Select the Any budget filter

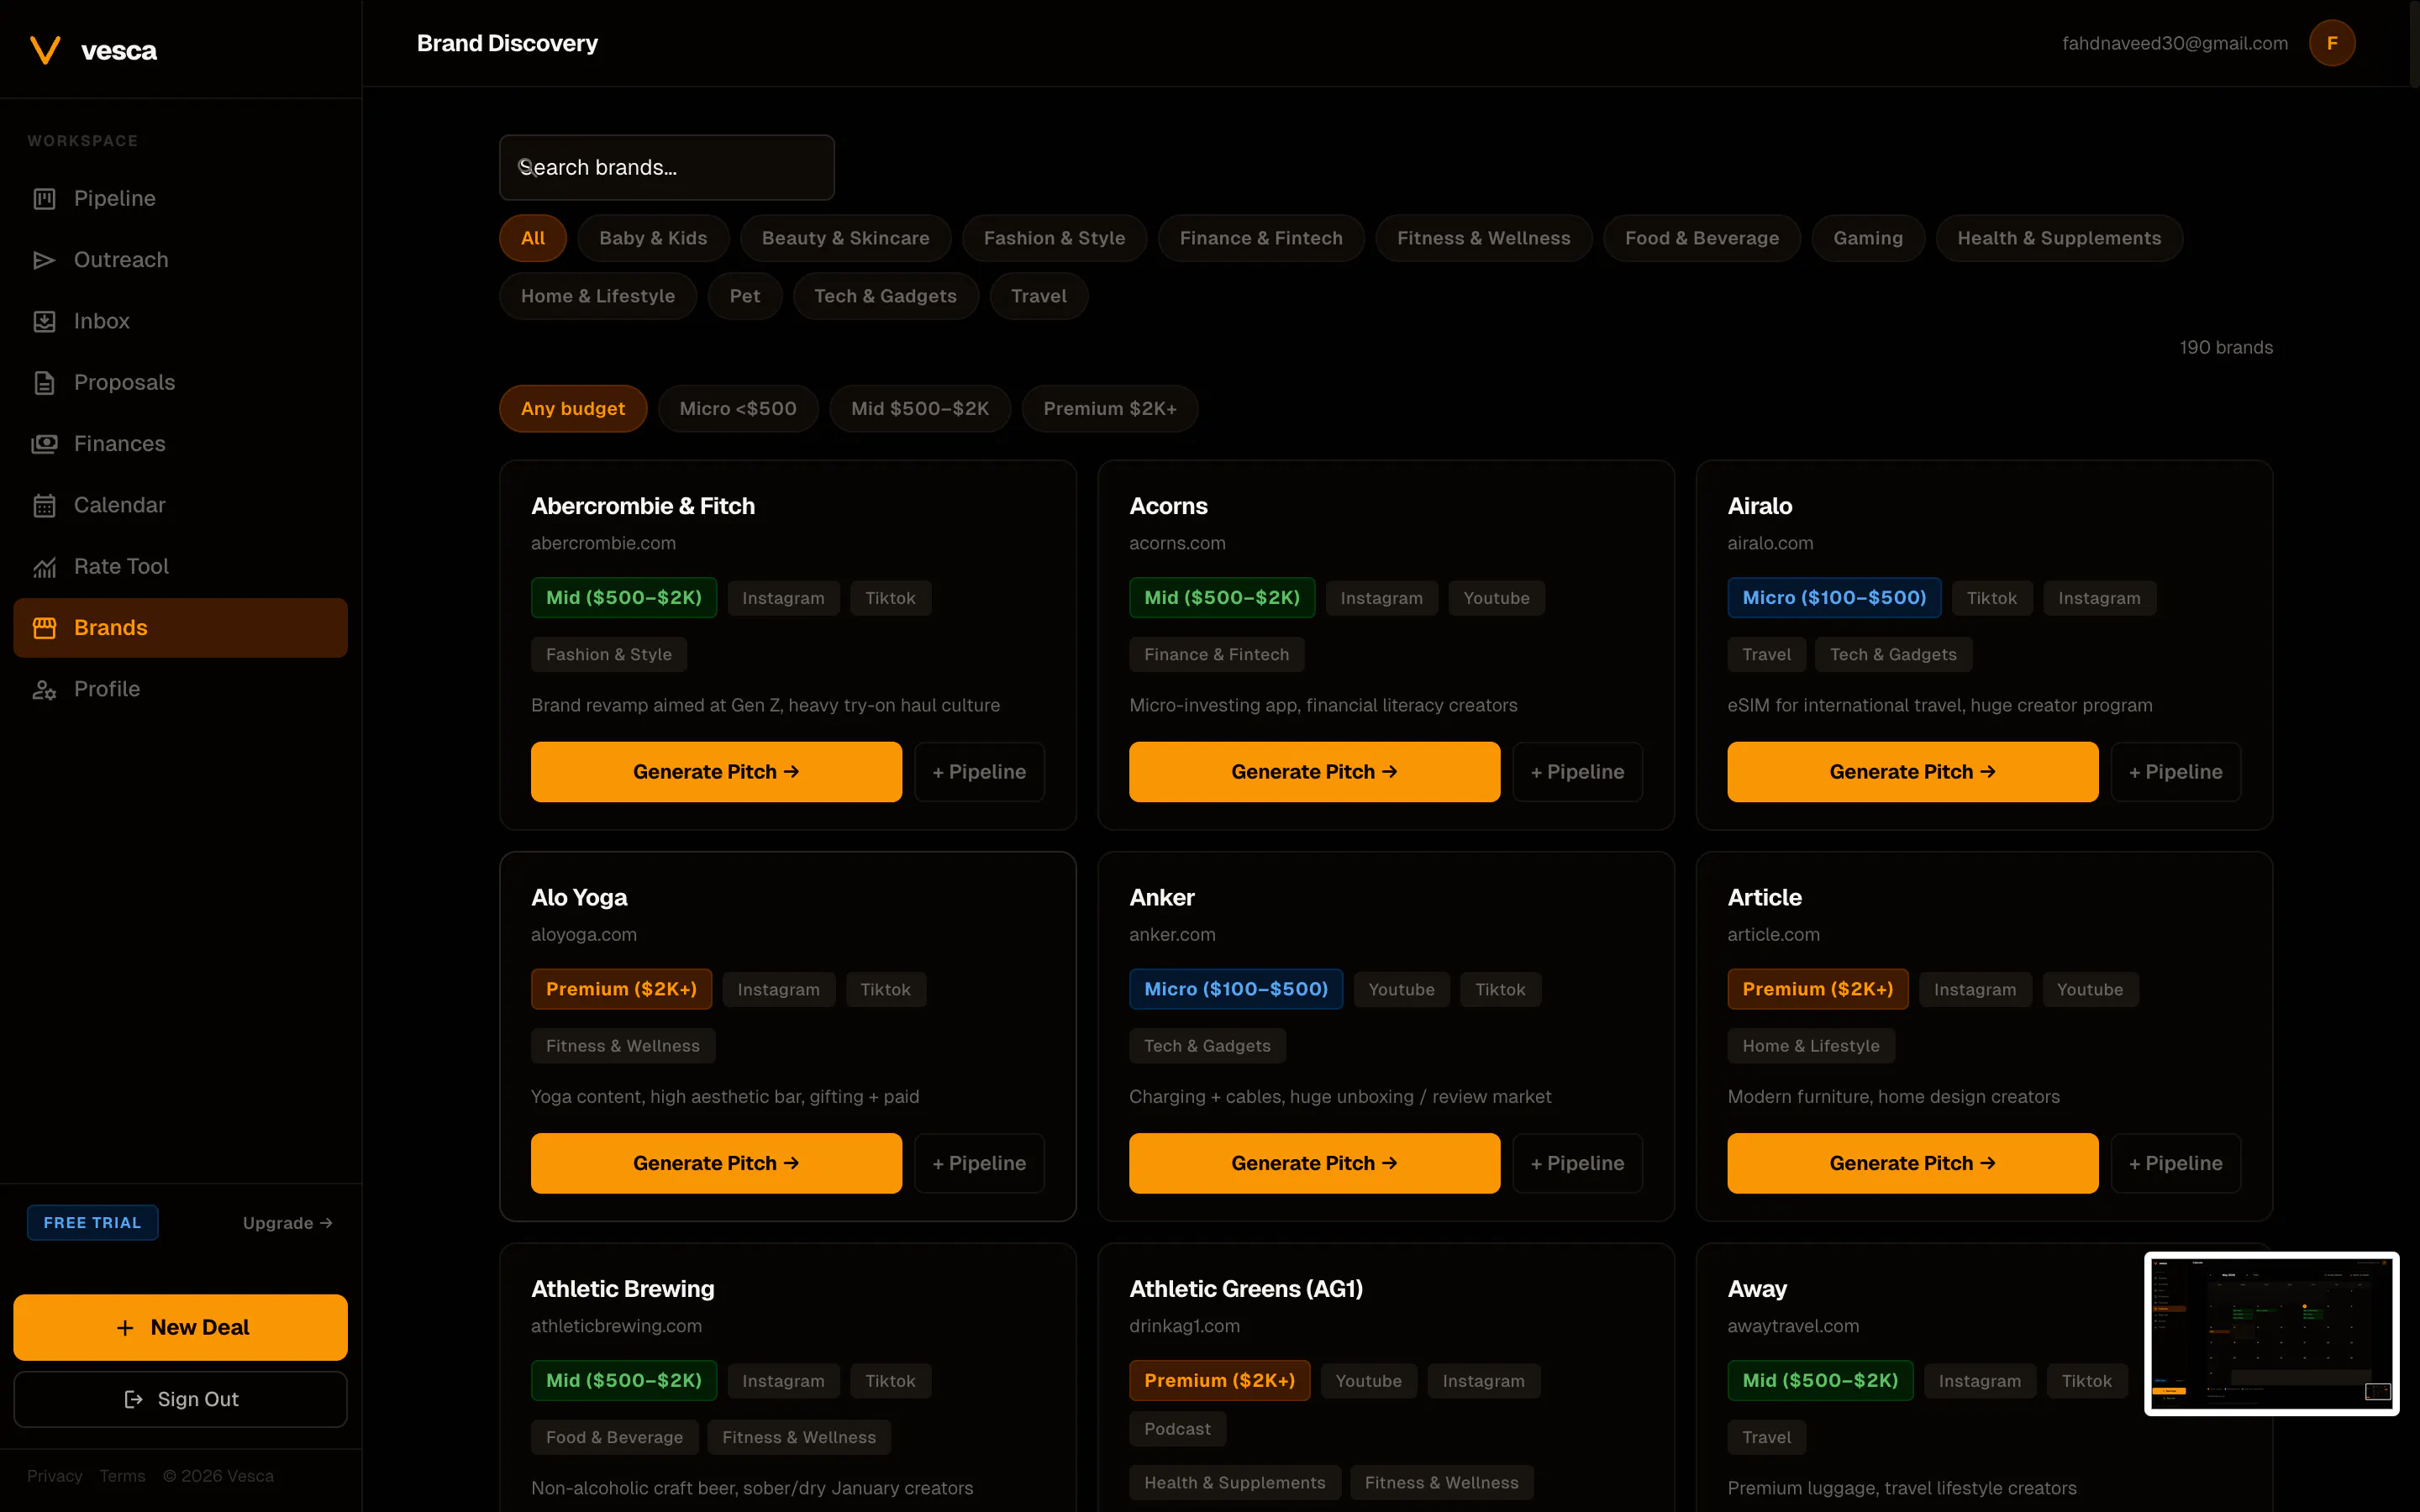click(573, 409)
